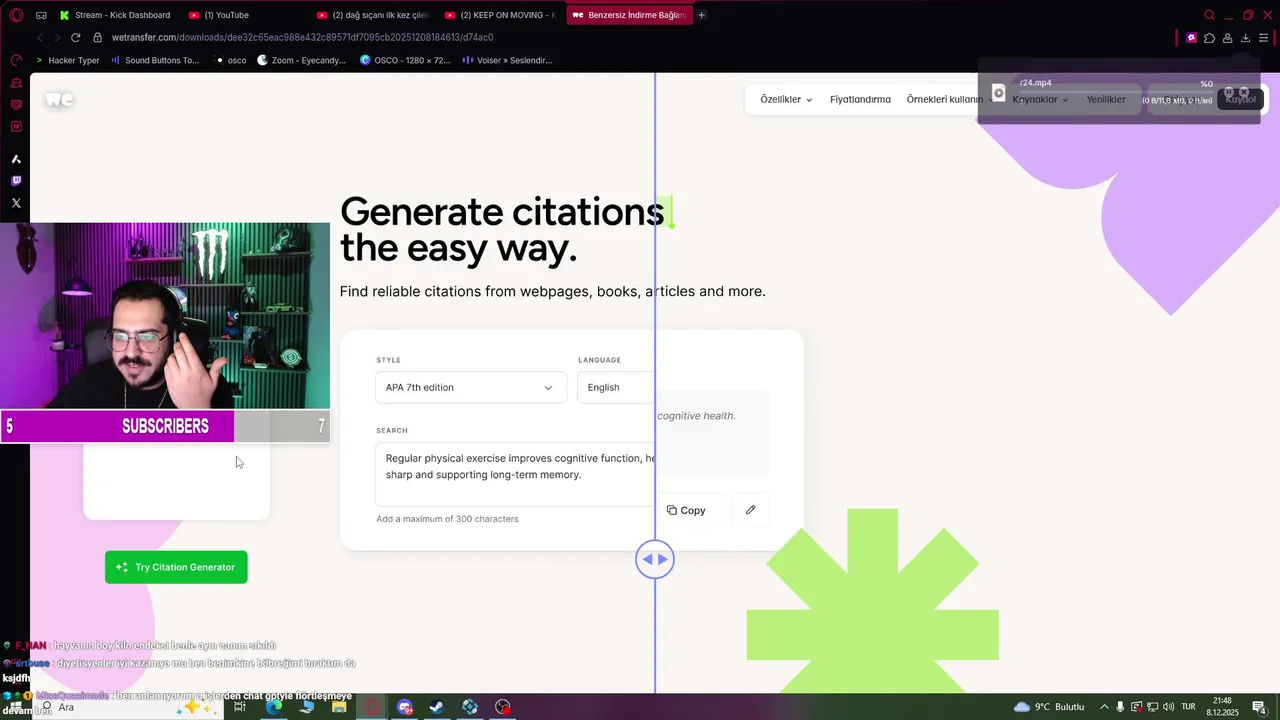Open the downloads panel icon
This screenshot has height=720, width=1280.
tap(1245, 38)
